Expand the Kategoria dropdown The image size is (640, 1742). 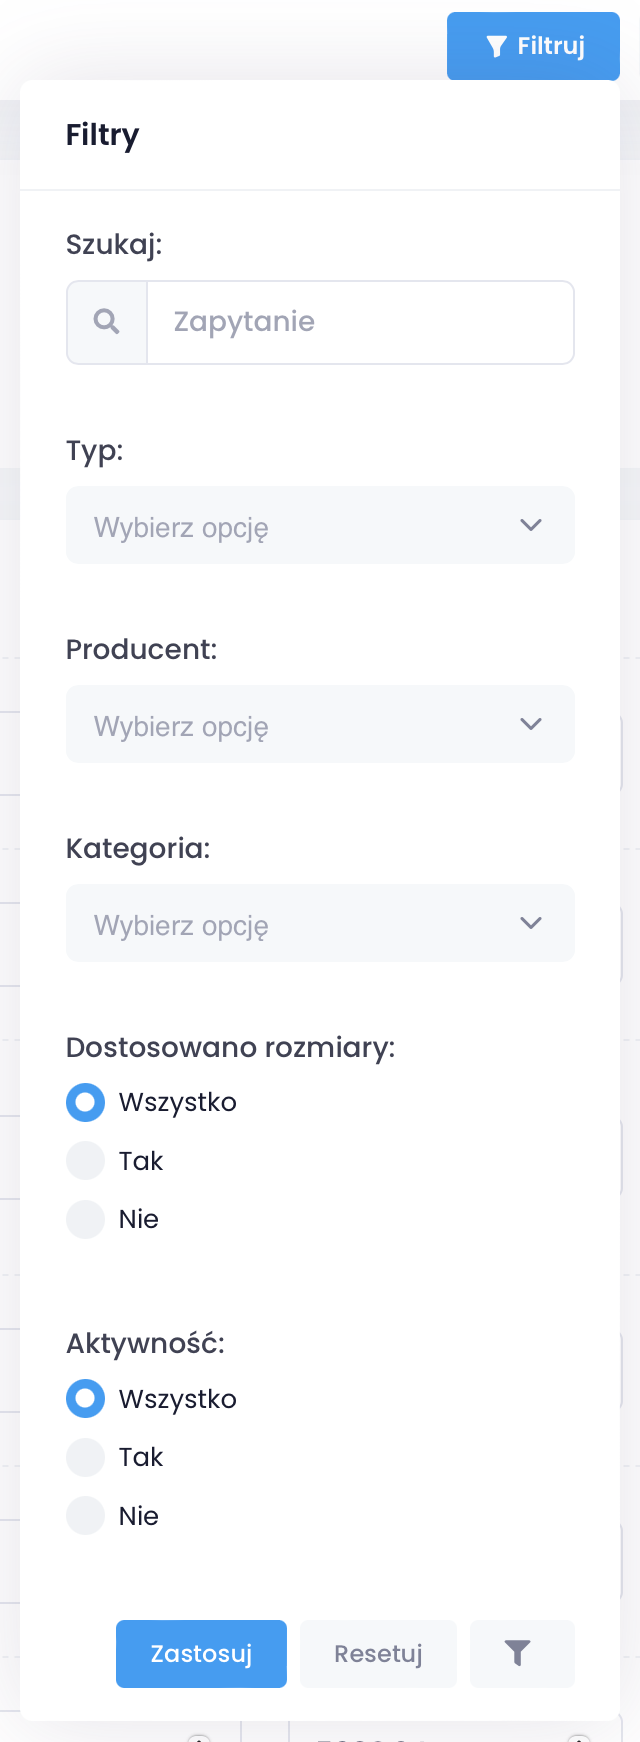click(300, 924)
